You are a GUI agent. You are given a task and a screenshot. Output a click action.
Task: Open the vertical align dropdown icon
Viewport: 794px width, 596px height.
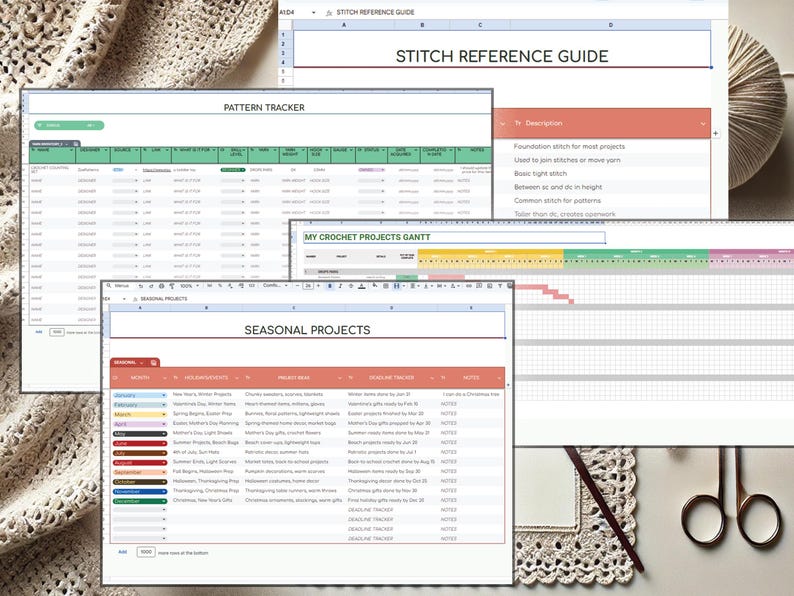pyautogui.click(x=427, y=286)
